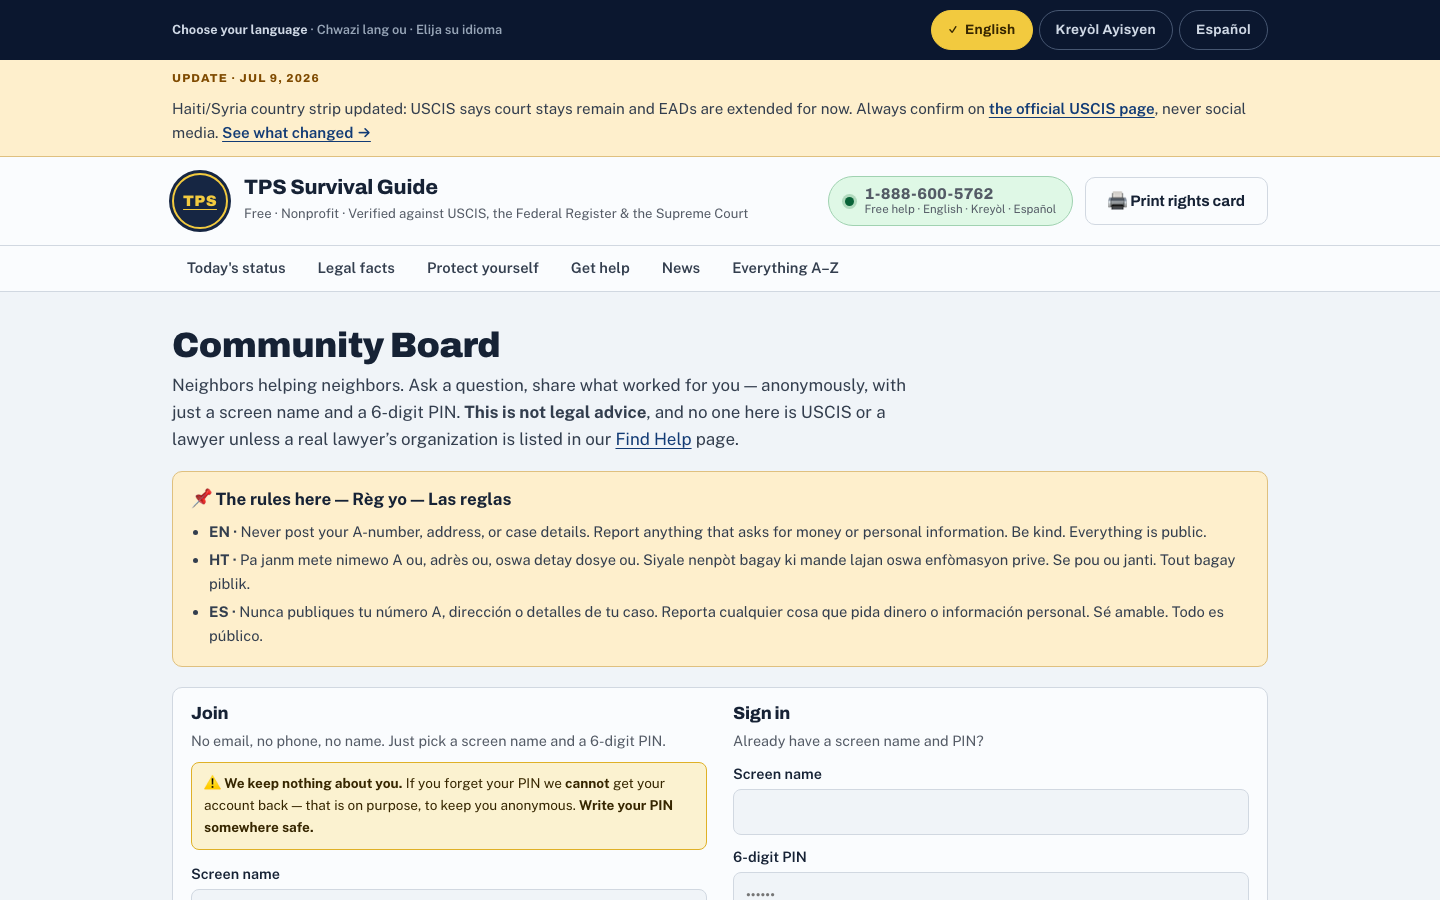The height and width of the screenshot is (900, 1440).
Task: Click the Sign in section heading
Action: click(761, 713)
